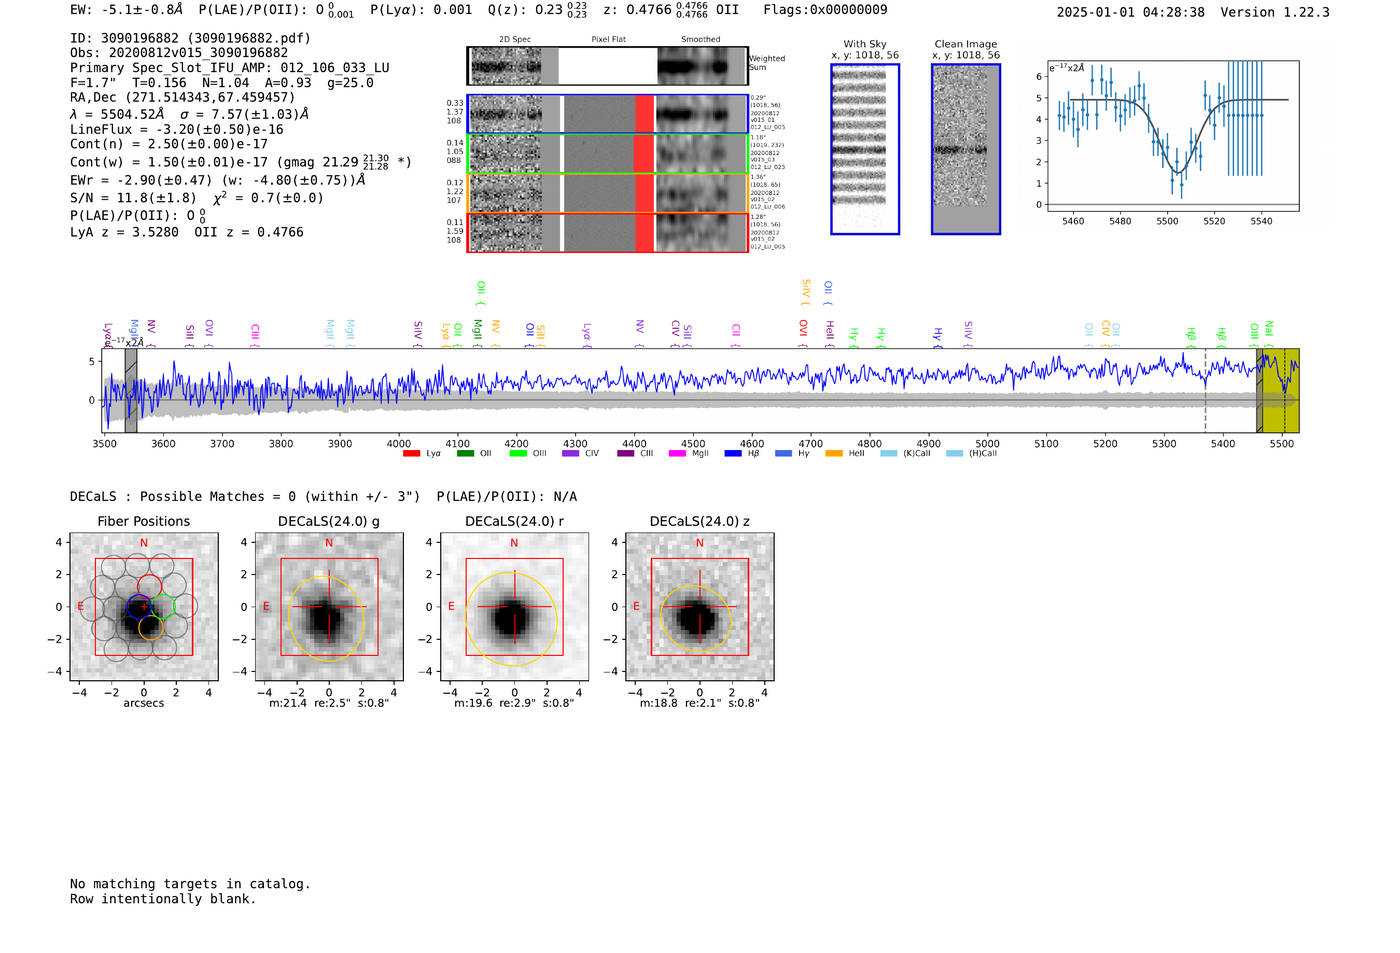Click the 'DECaLS : Possible Matches = 0' heading

point(183,496)
